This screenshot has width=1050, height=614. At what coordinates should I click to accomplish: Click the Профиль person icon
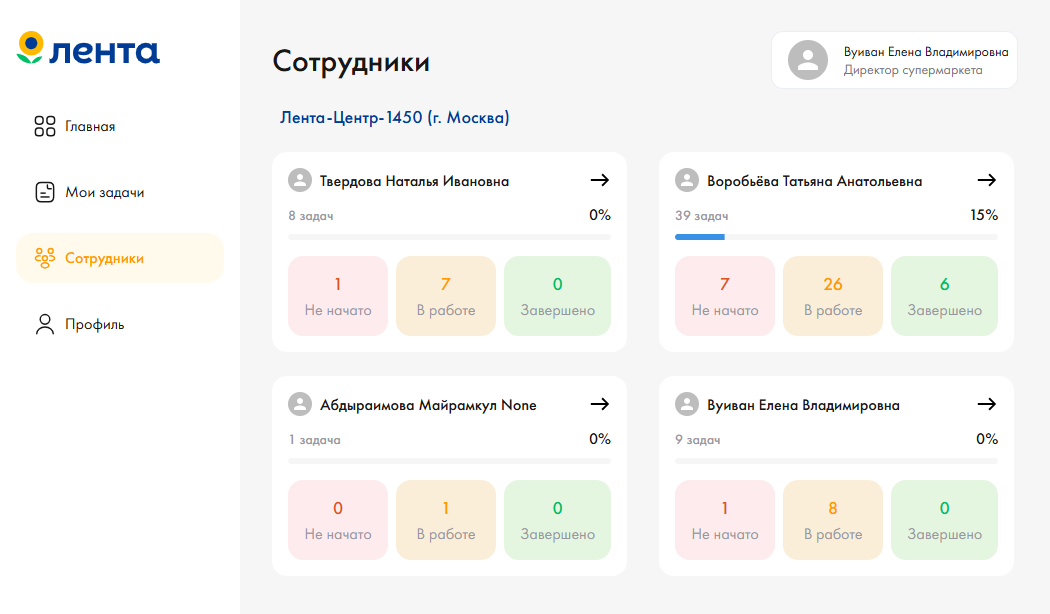[45, 324]
